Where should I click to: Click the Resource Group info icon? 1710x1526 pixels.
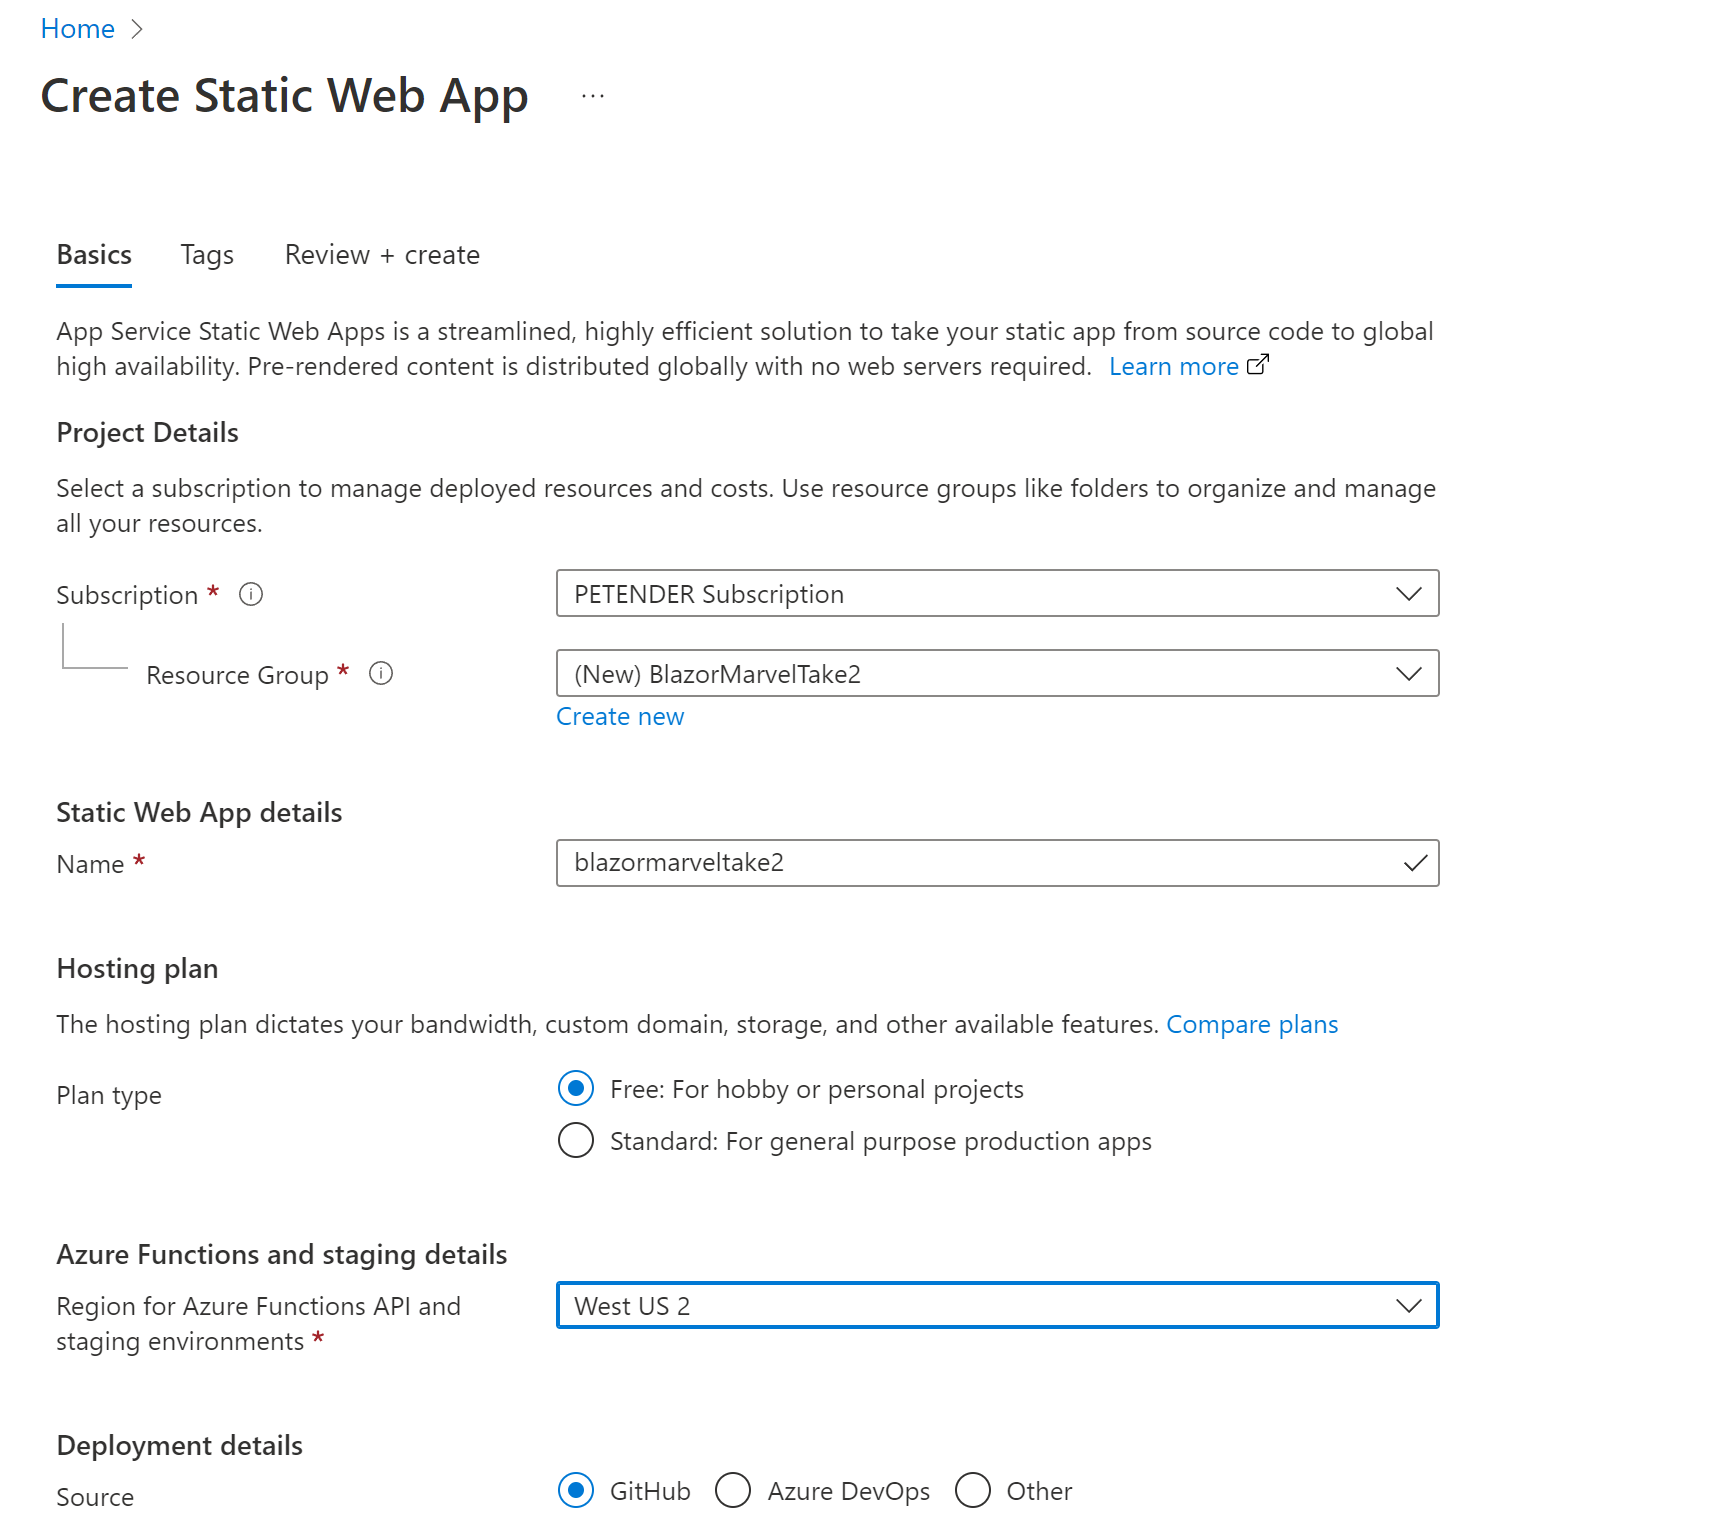pyautogui.click(x=381, y=673)
